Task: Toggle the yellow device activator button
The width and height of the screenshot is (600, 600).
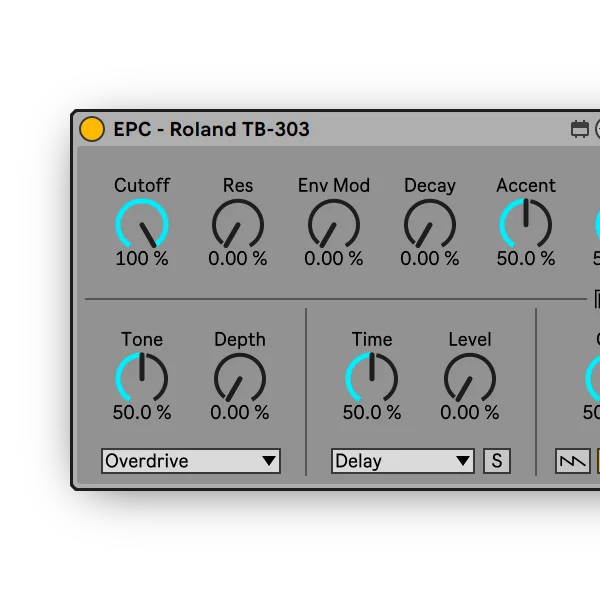Action: 92,129
